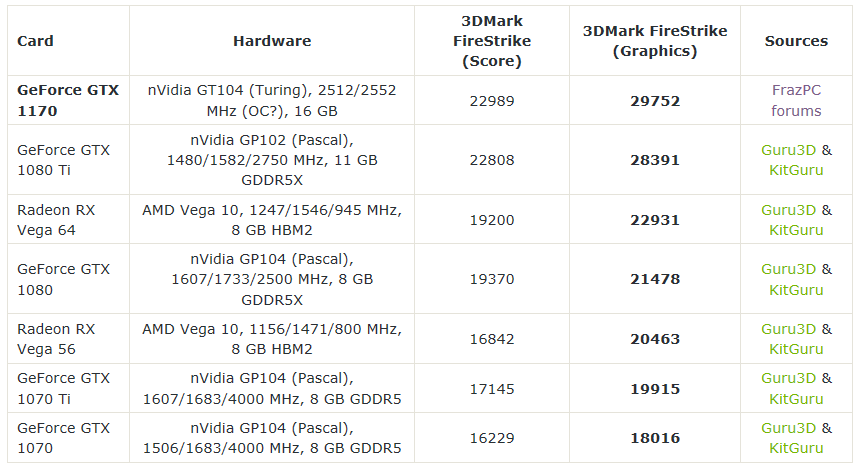Open Guru3D link in GTX 1080 Ti row
This screenshot has height=468, width=859.
pyautogui.click(x=788, y=150)
